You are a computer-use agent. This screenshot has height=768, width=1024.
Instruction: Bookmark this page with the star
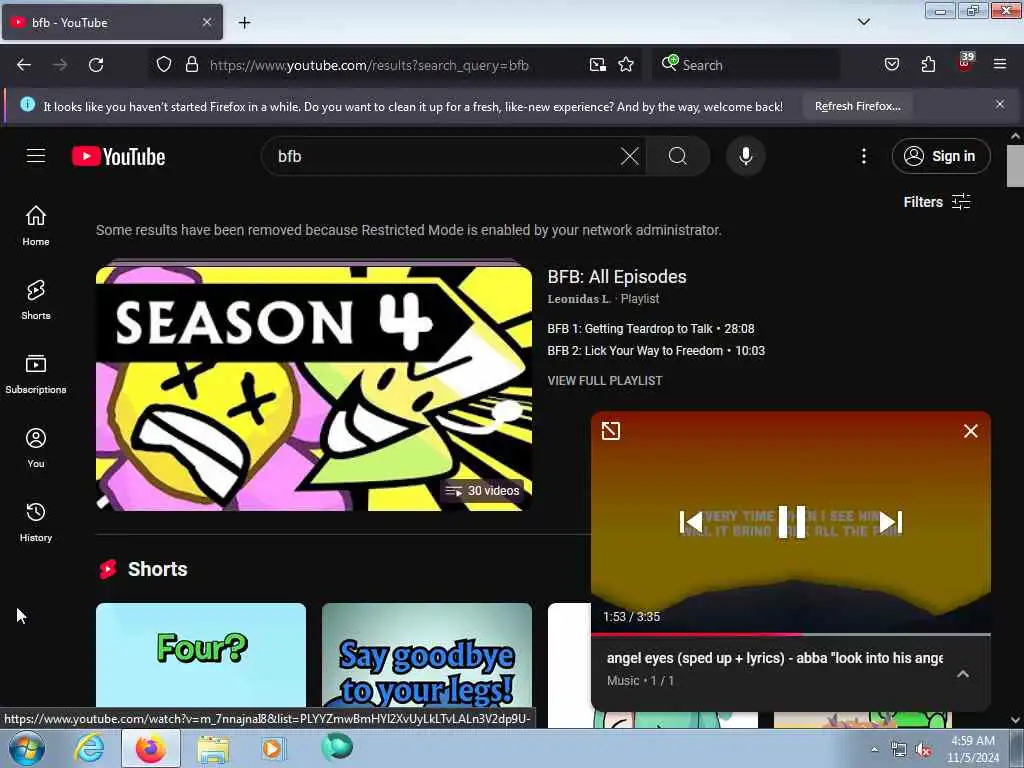[x=626, y=65]
